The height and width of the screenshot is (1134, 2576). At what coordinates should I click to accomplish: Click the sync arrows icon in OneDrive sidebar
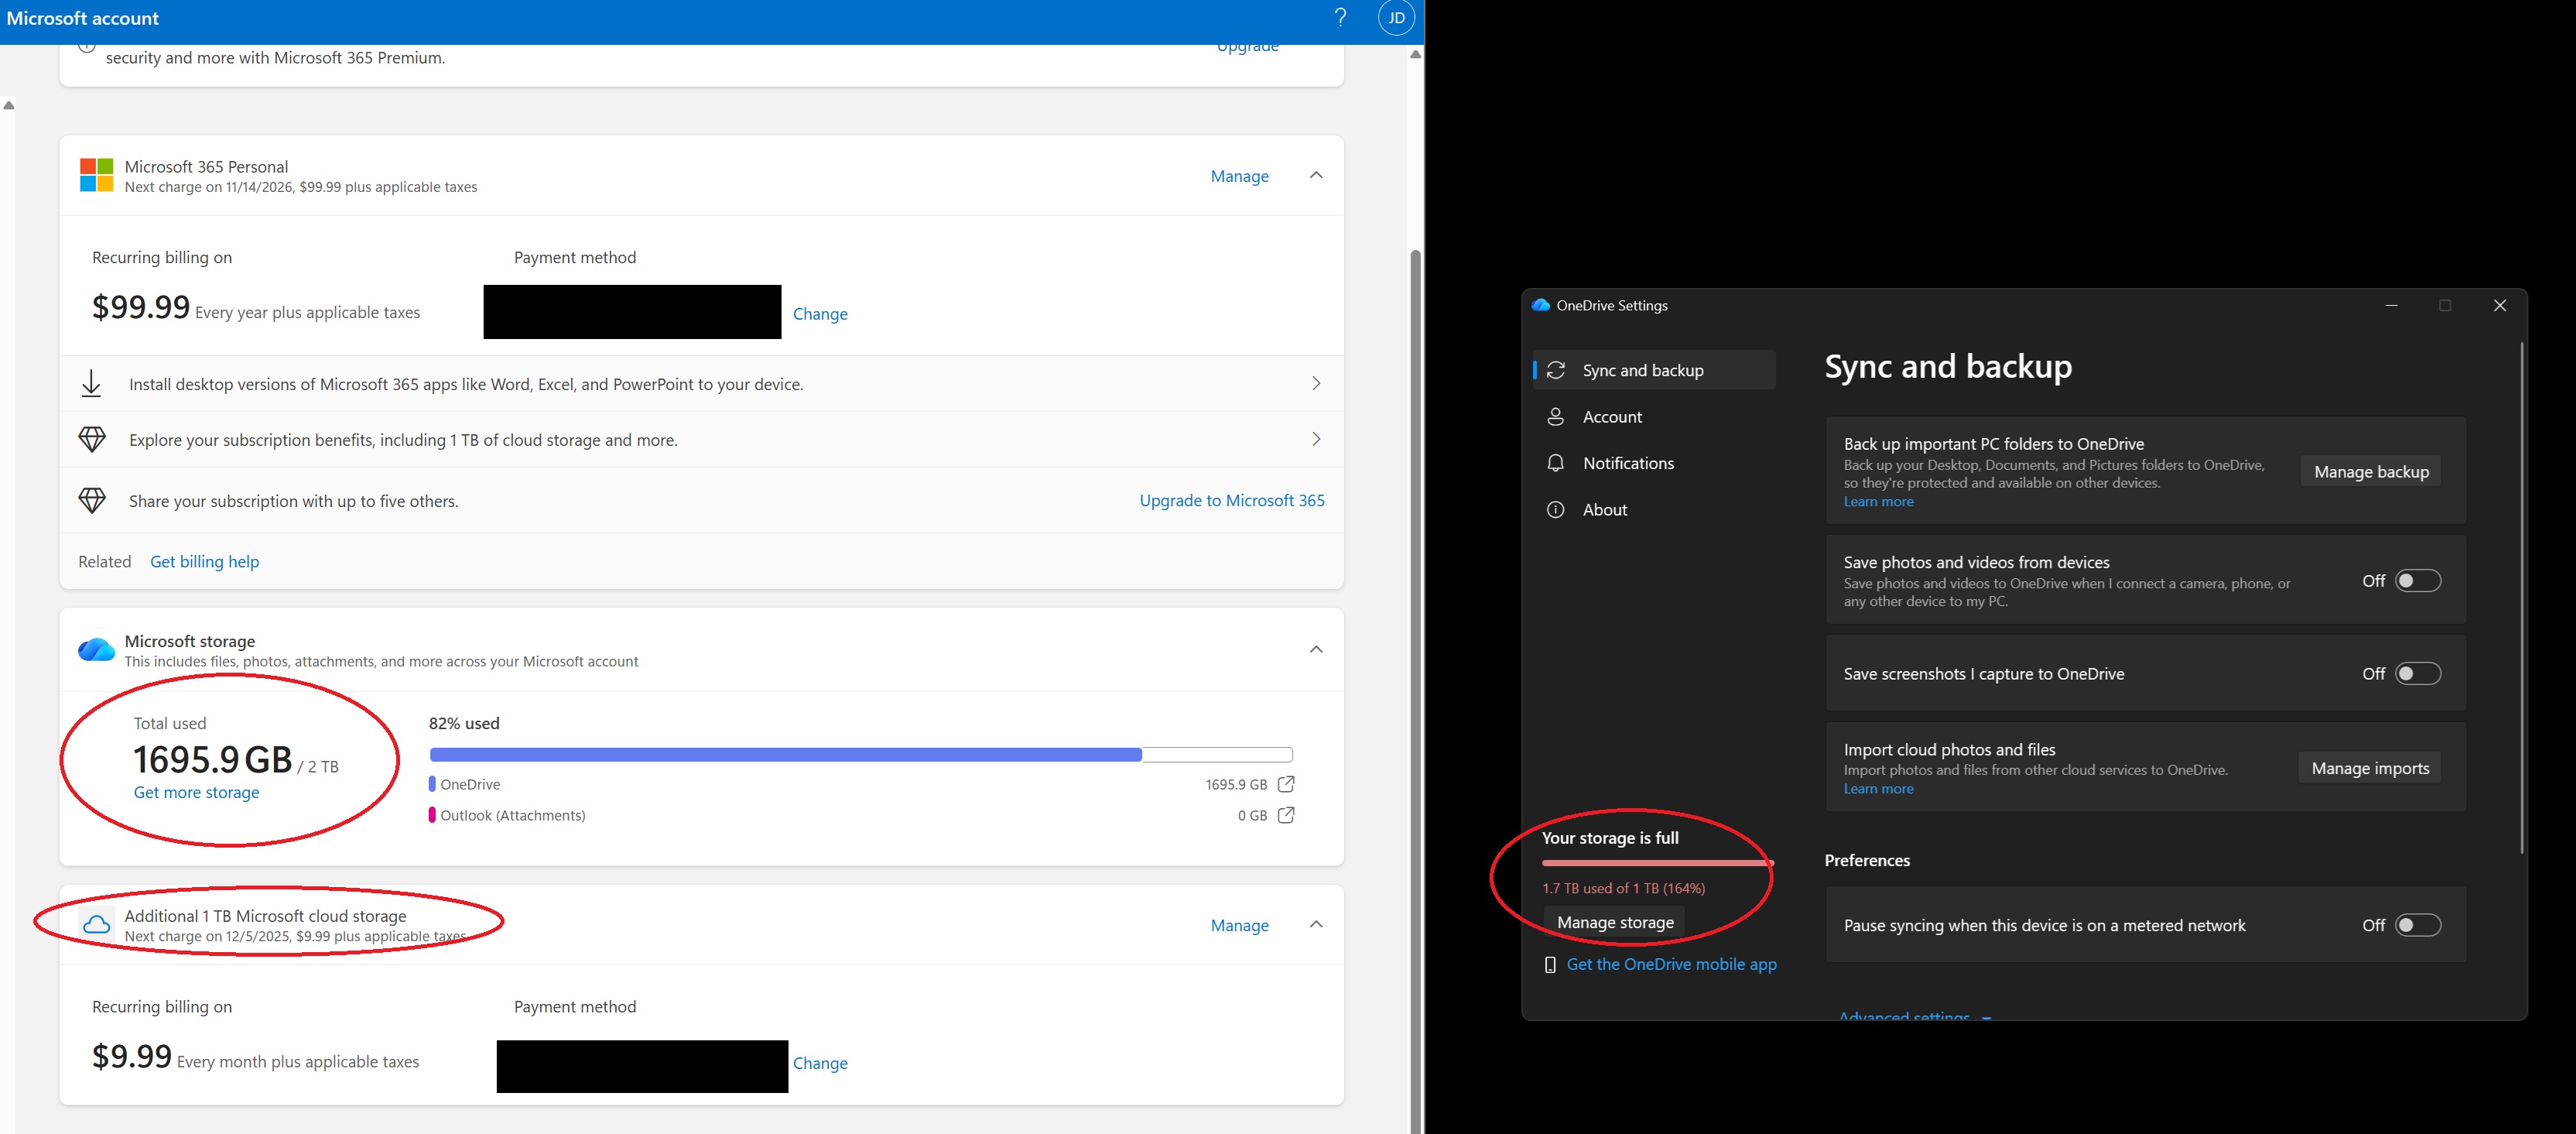[1556, 370]
